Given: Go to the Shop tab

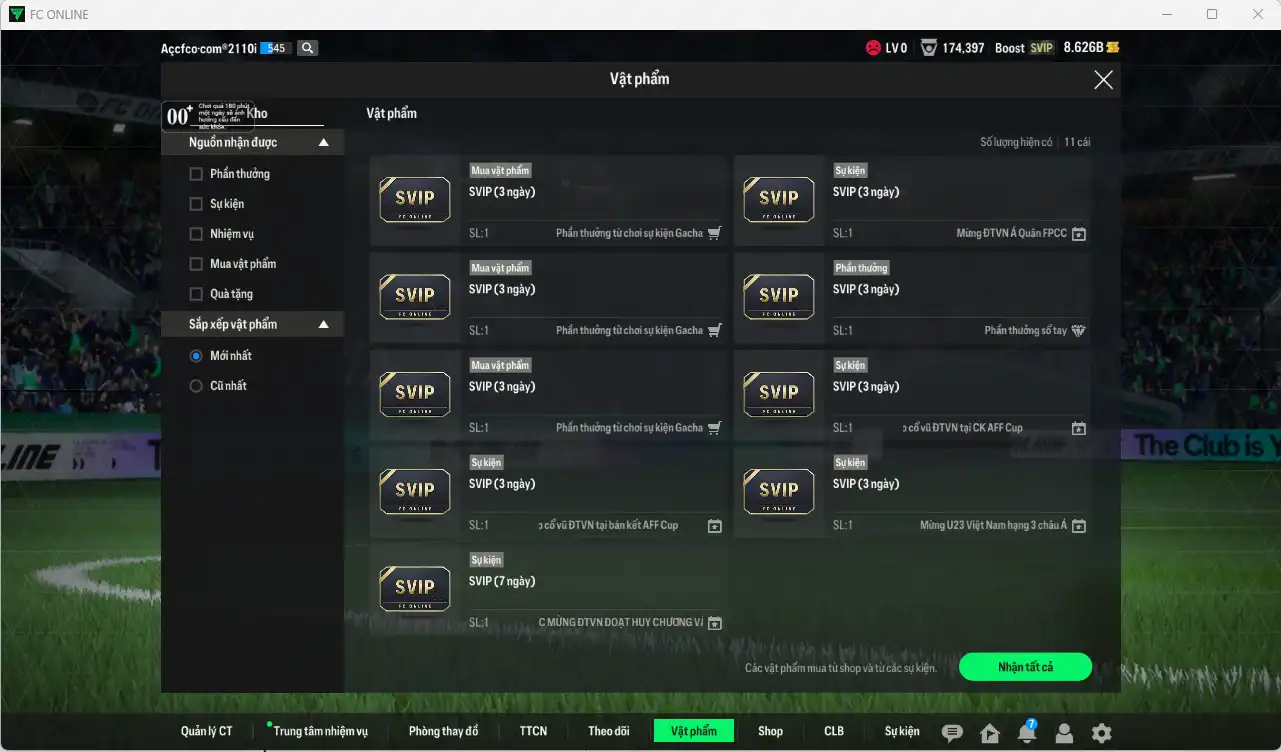Looking at the screenshot, I should (770, 731).
